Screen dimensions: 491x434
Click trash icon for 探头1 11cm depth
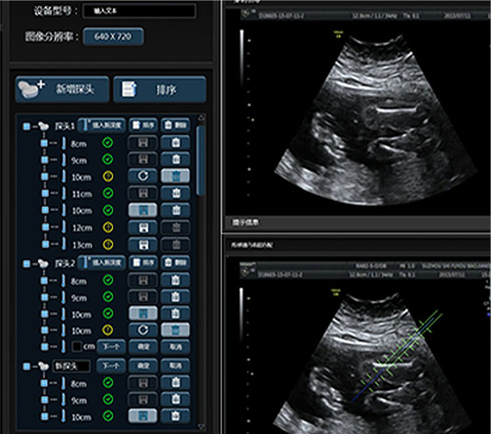click(175, 193)
